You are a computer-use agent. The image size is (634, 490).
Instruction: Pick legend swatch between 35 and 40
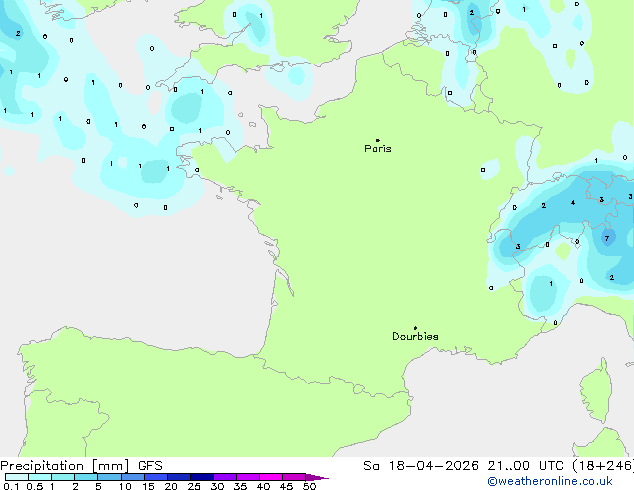coord(248,477)
